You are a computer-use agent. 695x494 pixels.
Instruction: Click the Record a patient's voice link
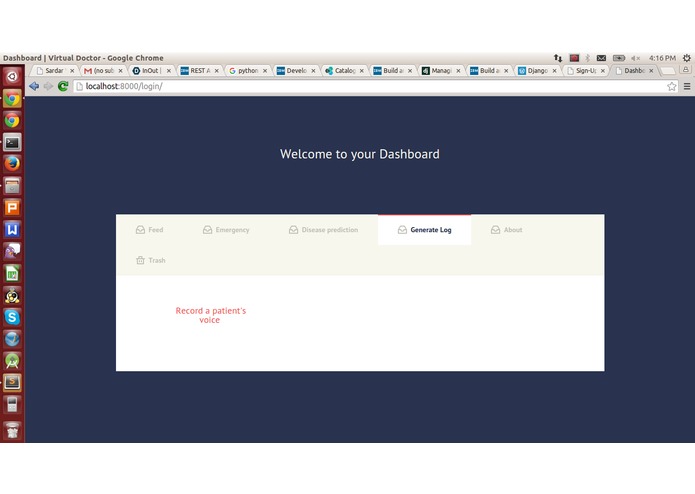pyautogui.click(x=211, y=315)
